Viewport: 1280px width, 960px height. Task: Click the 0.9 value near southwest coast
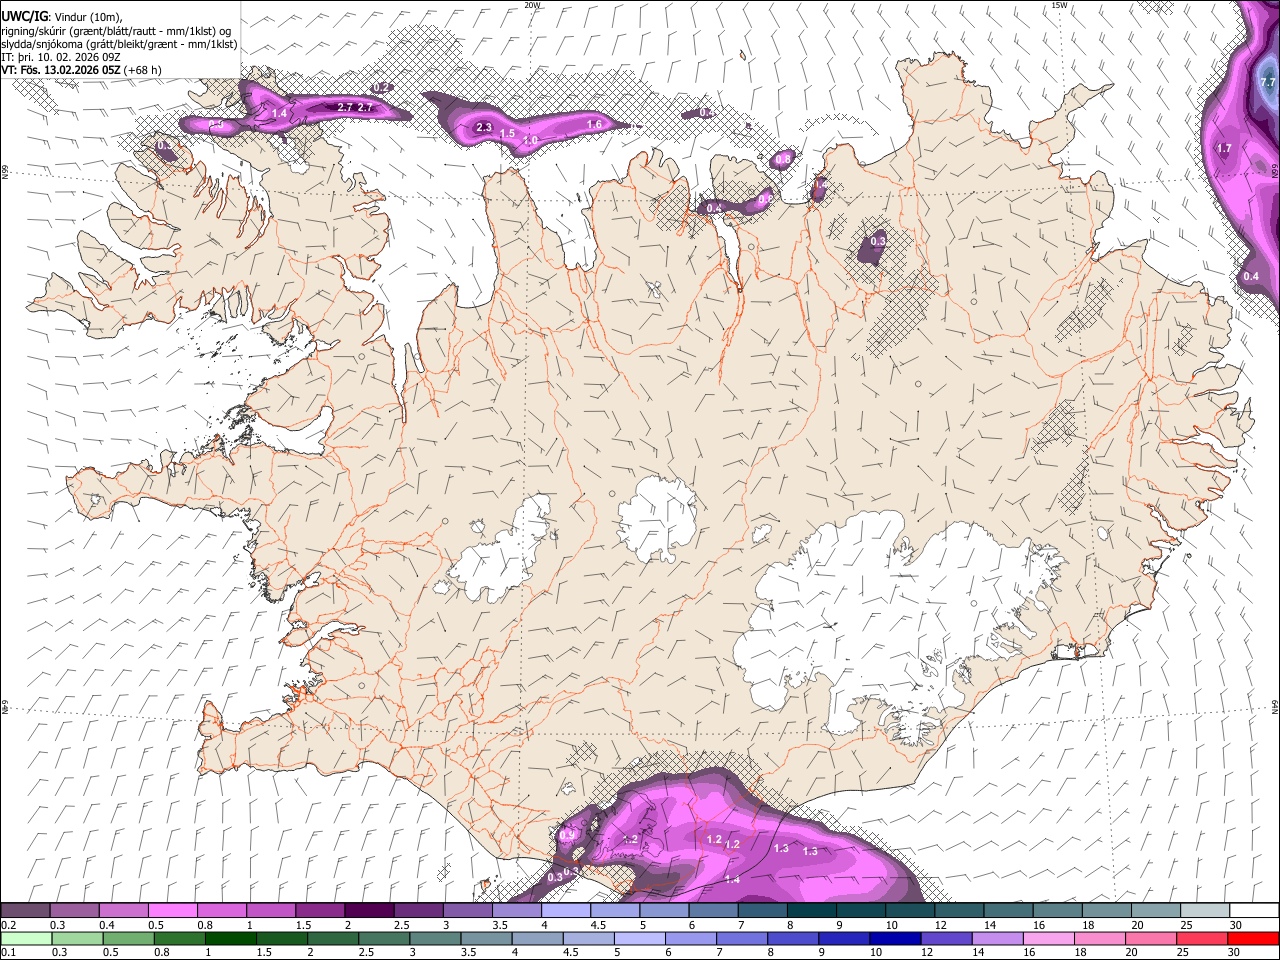[567, 835]
